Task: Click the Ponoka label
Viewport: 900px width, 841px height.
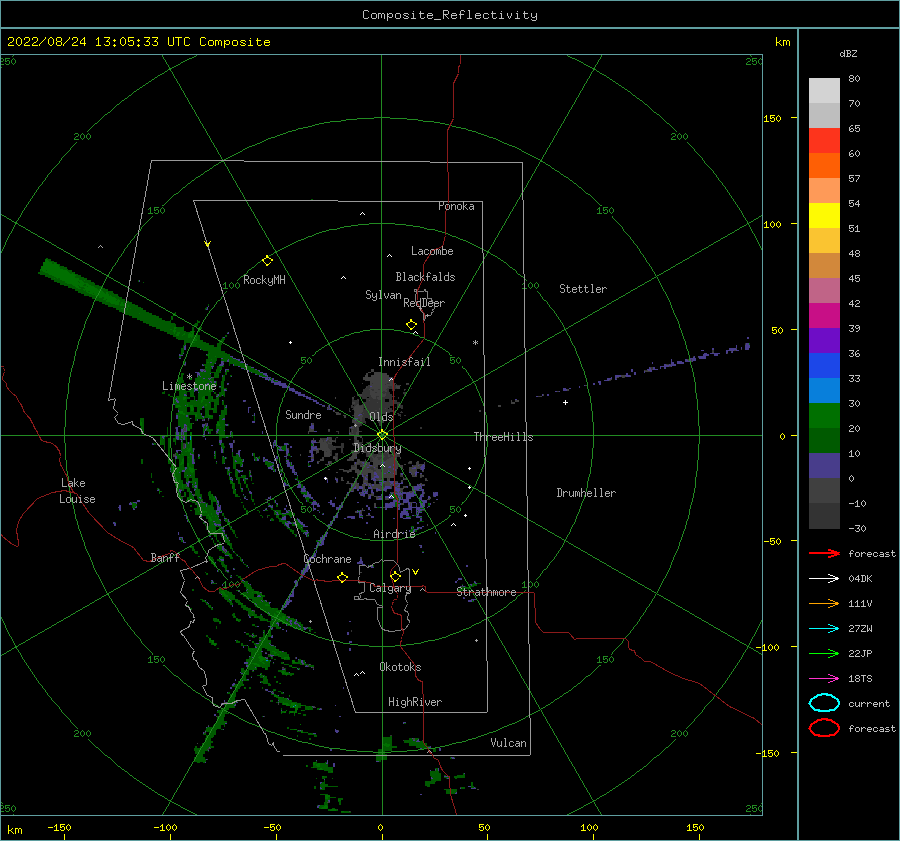Action: [x=456, y=206]
